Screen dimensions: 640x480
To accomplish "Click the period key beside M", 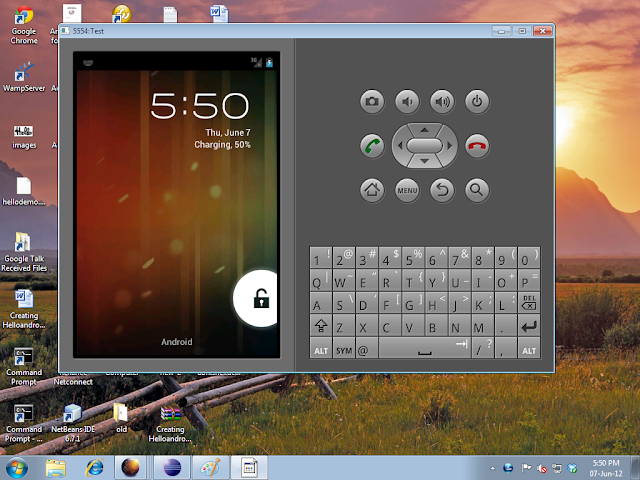I will click(x=506, y=326).
